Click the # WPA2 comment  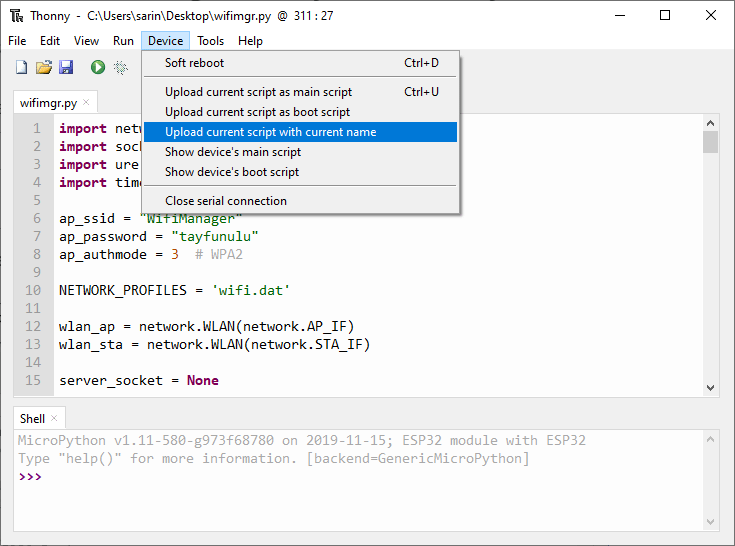(219, 254)
